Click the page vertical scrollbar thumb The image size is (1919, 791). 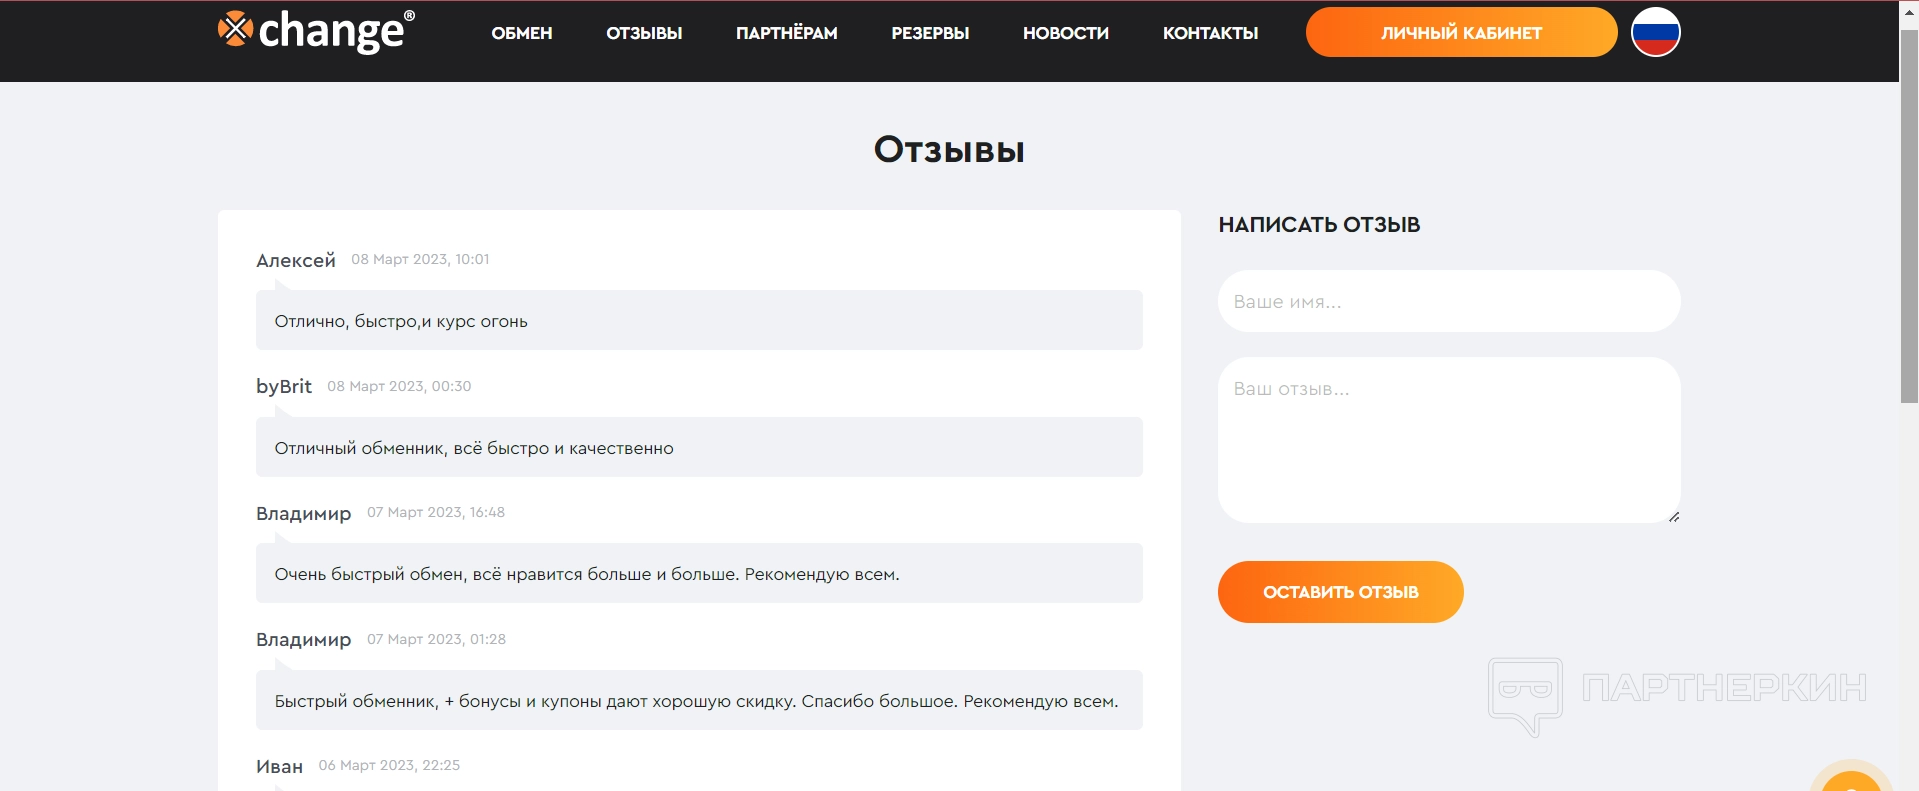click(x=1909, y=216)
